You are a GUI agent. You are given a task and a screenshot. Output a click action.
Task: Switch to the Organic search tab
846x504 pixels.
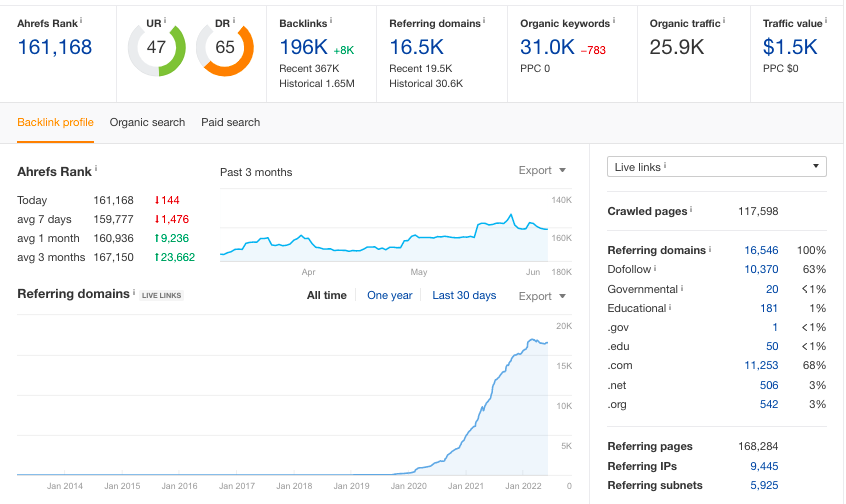tap(147, 122)
